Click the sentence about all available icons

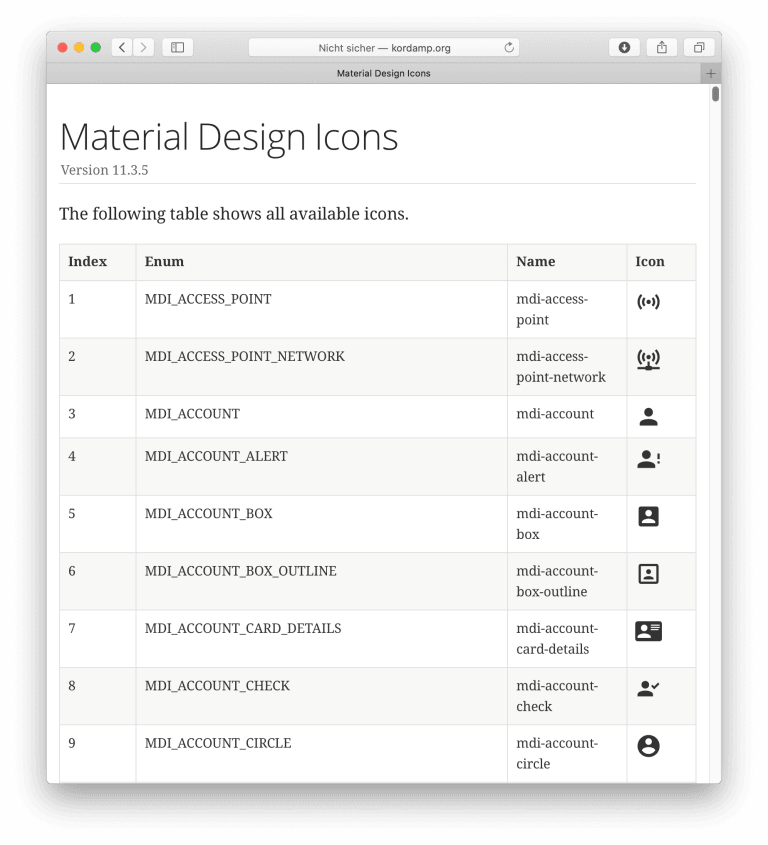point(234,214)
